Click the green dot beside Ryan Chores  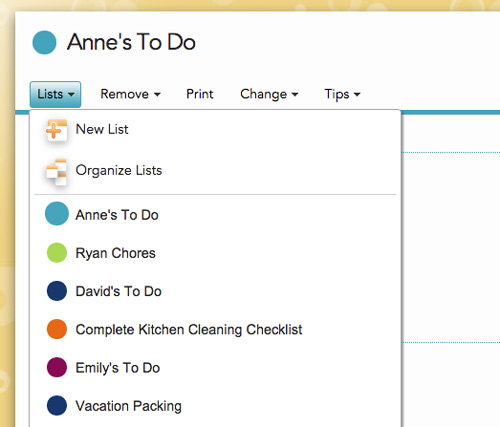(x=57, y=253)
